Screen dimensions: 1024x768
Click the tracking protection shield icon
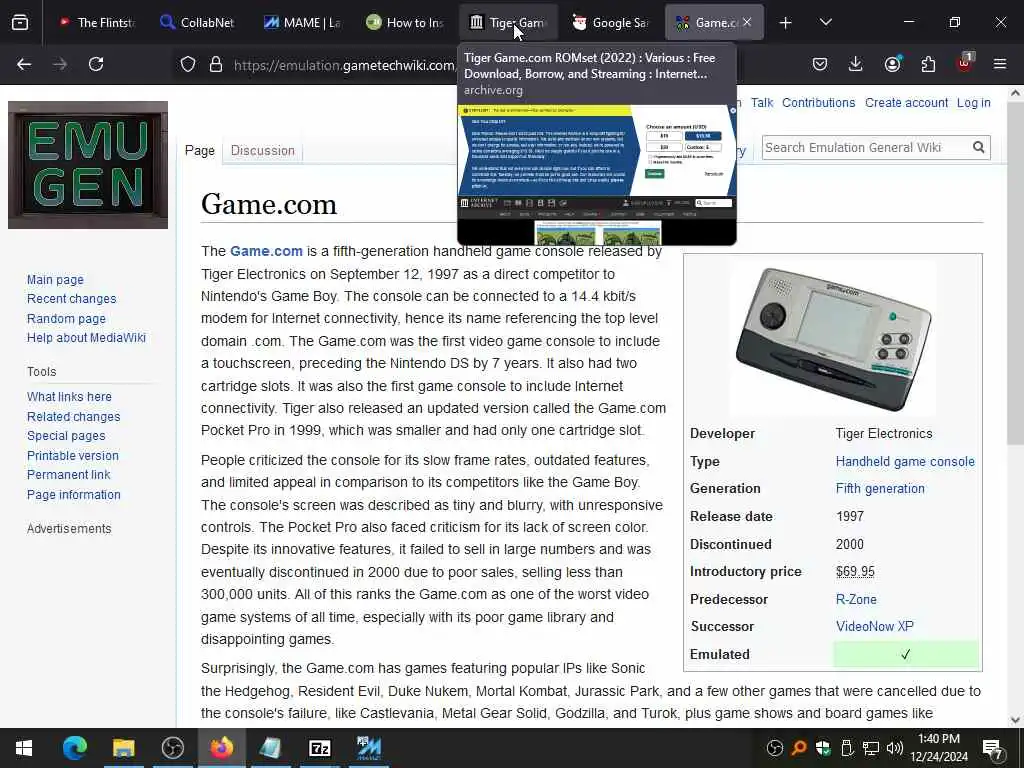coord(188,65)
